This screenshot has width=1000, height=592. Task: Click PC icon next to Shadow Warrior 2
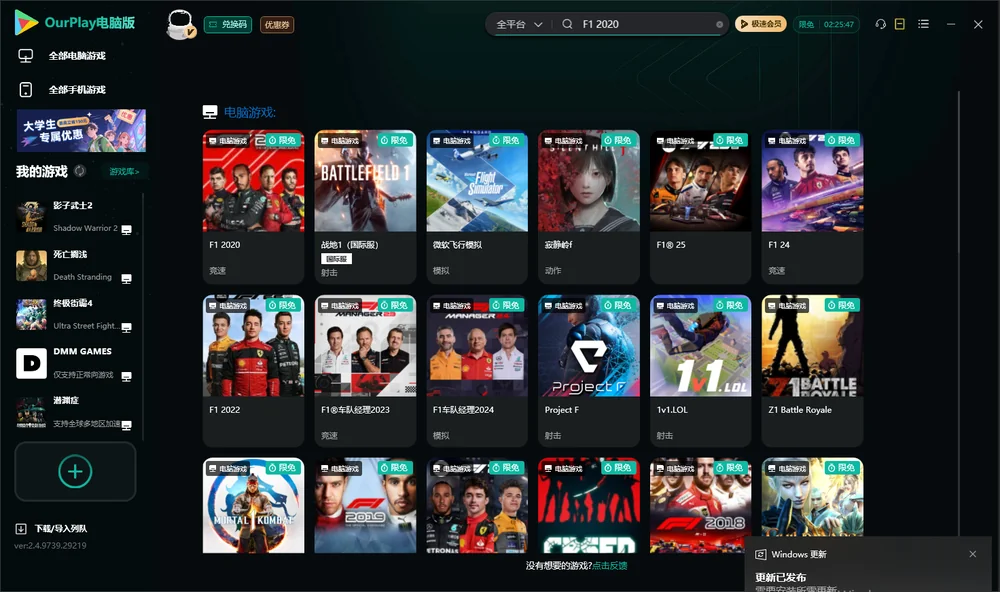(126, 230)
